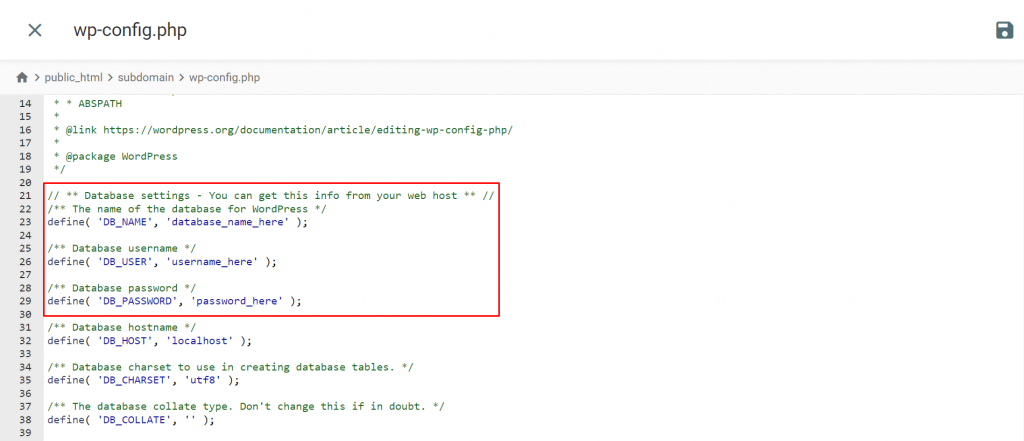Image resolution: width=1024 pixels, height=441 pixels.
Task: Click the 'database collate type' comment line
Action: point(246,406)
